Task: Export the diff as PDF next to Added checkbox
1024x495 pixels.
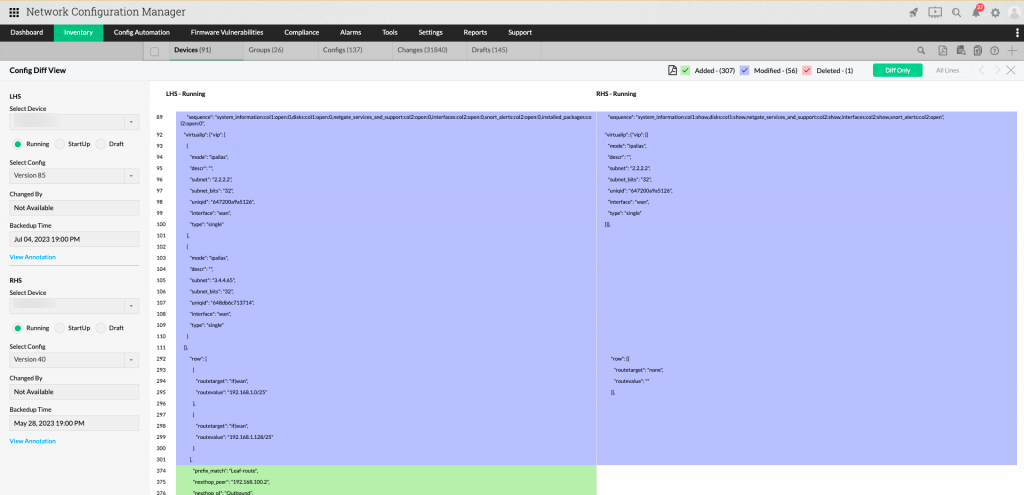Action: [x=672, y=70]
